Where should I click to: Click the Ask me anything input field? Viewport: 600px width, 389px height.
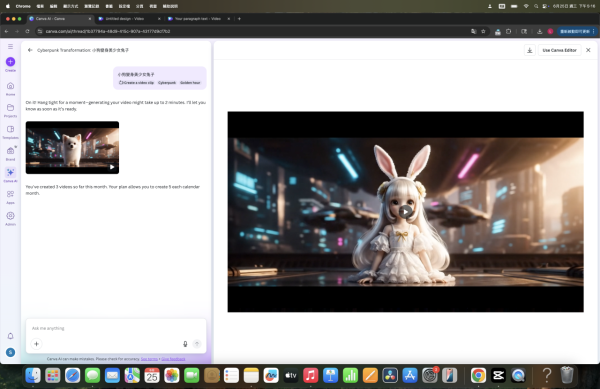click(x=116, y=328)
